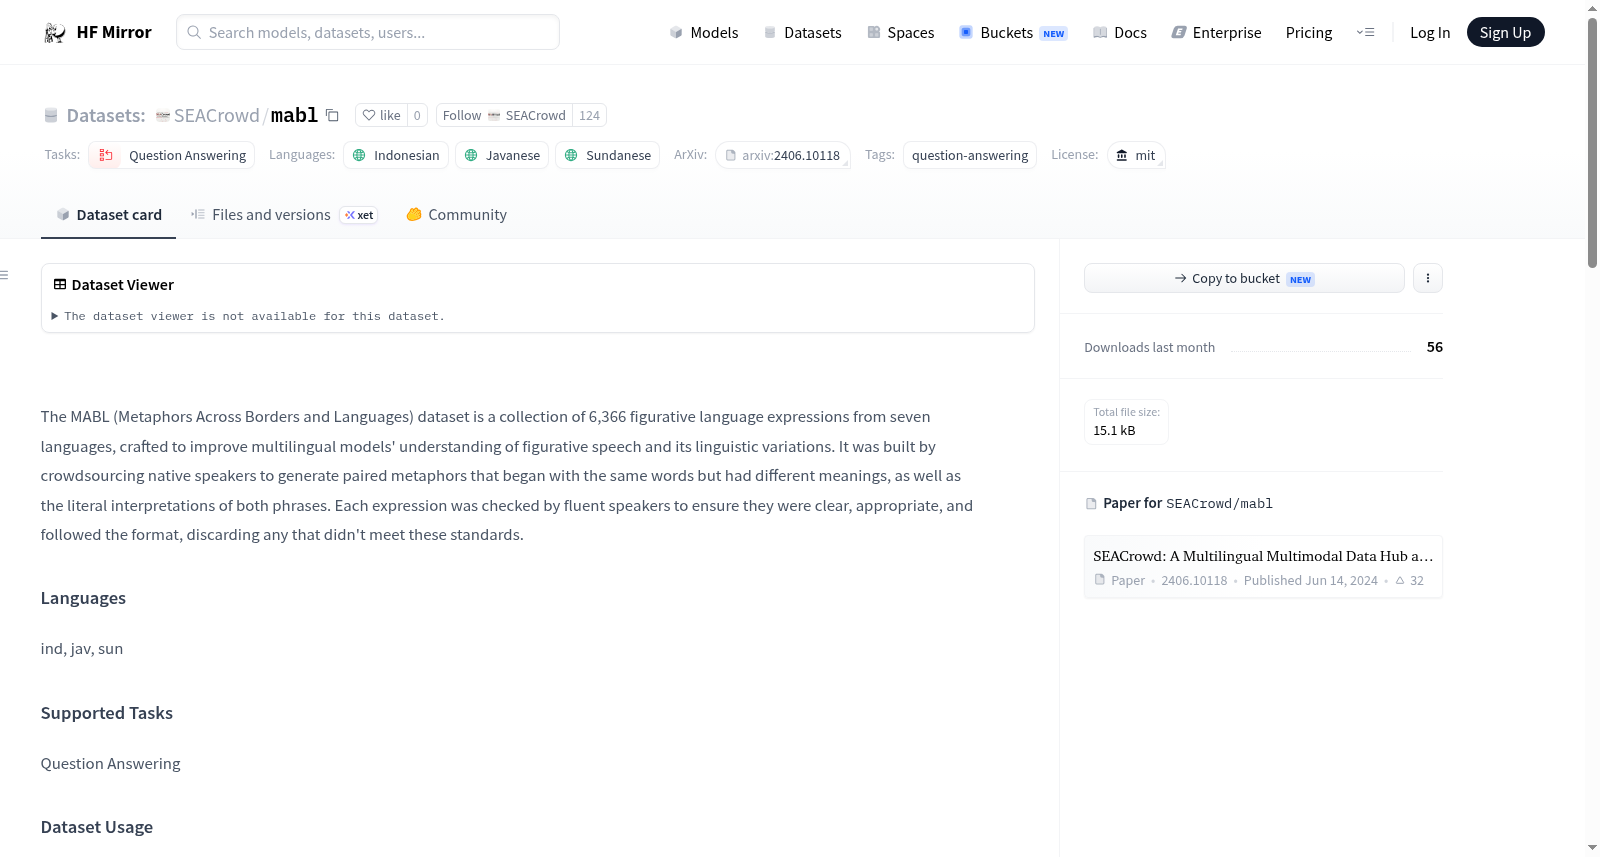
Task: Click the Datasets breadcrumb label
Action: pos(106,116)
